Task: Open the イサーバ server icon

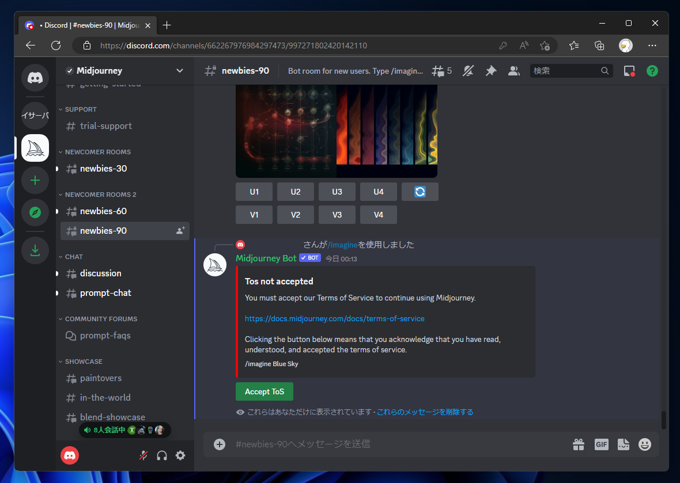Action: (35, 115)
